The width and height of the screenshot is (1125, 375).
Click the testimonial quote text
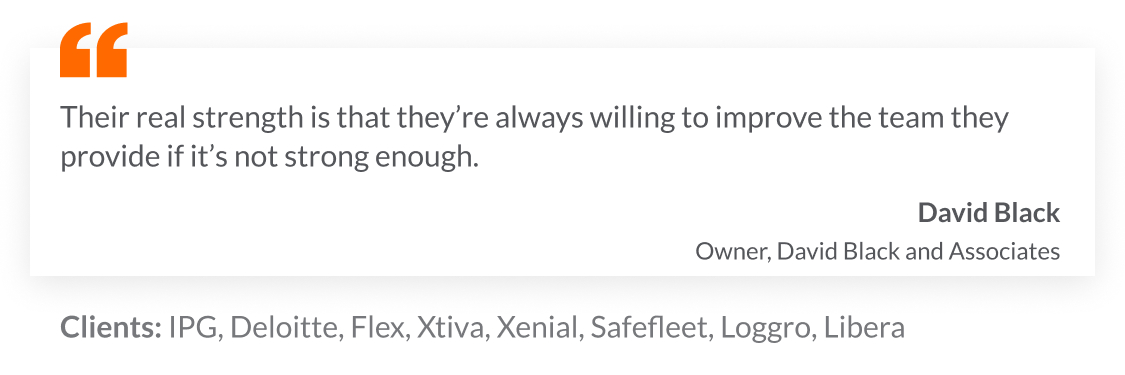[535, 137]
